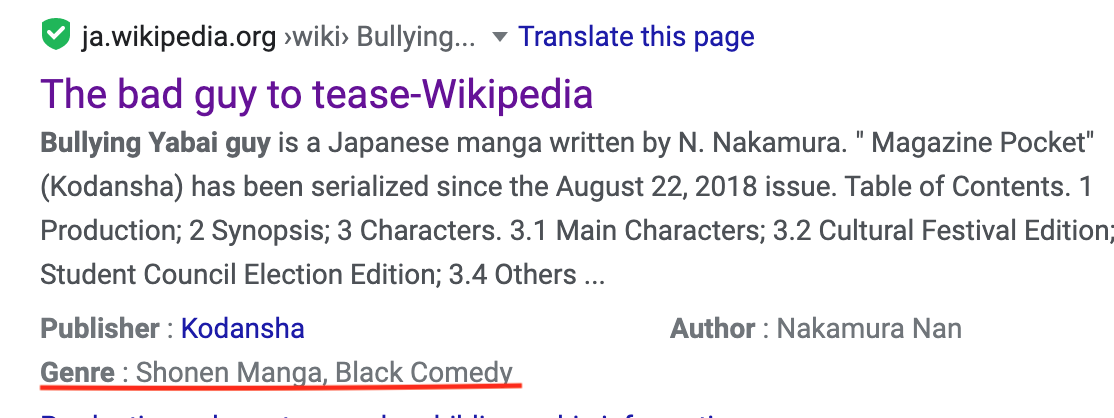Click the bold "Bullying Yabai guy" text
Viewport: 1114px width, 418px height.
(155, 143)
